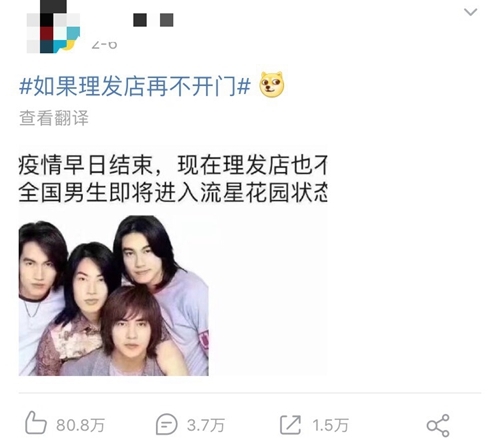The width and height of the screenshot is (500, 440).
Task: Tap the thumbs-up like icon
Action: tap(36, 422)
